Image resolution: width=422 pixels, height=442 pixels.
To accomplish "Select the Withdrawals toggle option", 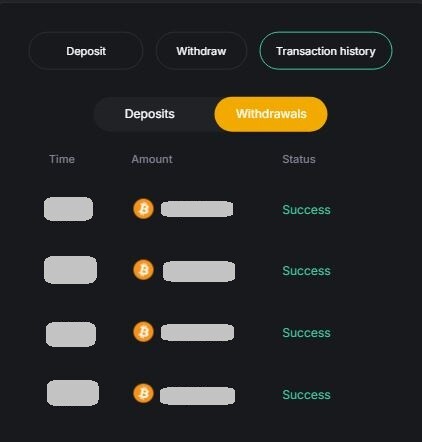I will click(x=271, y=114).
